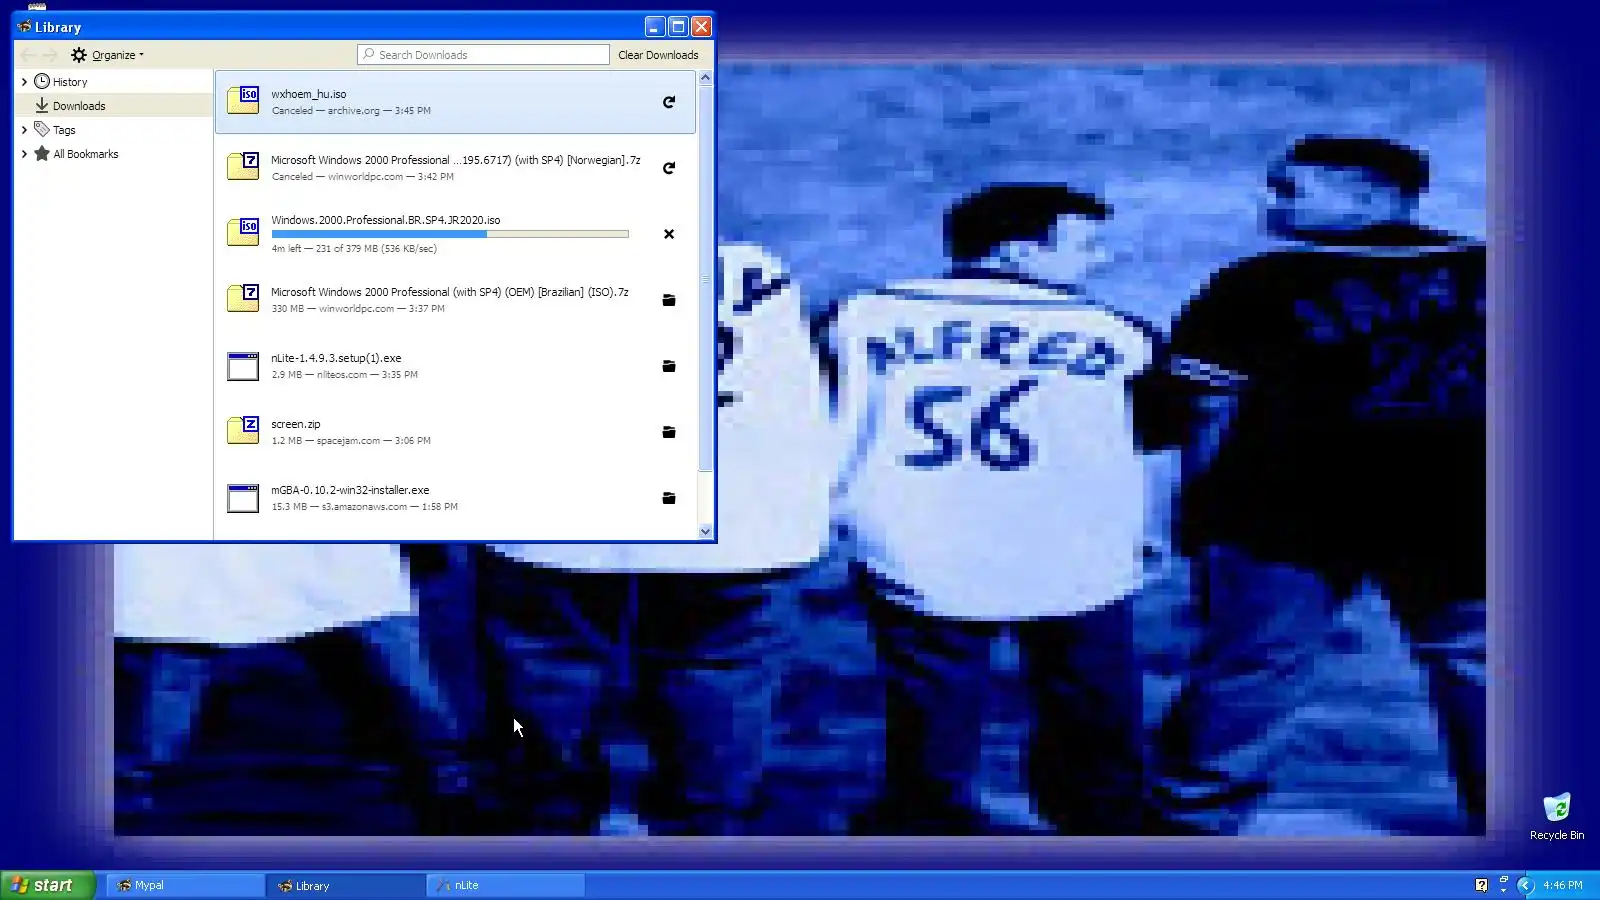
Task: Click the nLite setup executable icon
Action: pos(243,366)
